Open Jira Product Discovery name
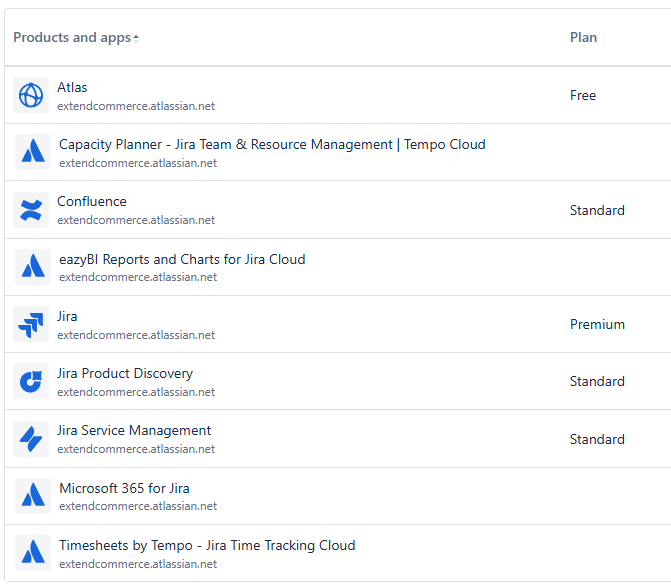671x584 pixels. 125,374
